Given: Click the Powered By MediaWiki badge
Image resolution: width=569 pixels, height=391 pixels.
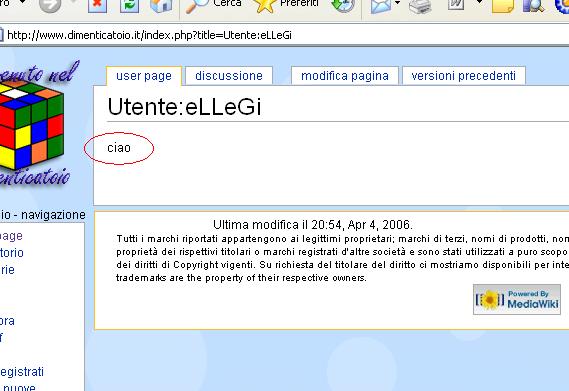Looking at the screenshot, I should pos(517,300).
